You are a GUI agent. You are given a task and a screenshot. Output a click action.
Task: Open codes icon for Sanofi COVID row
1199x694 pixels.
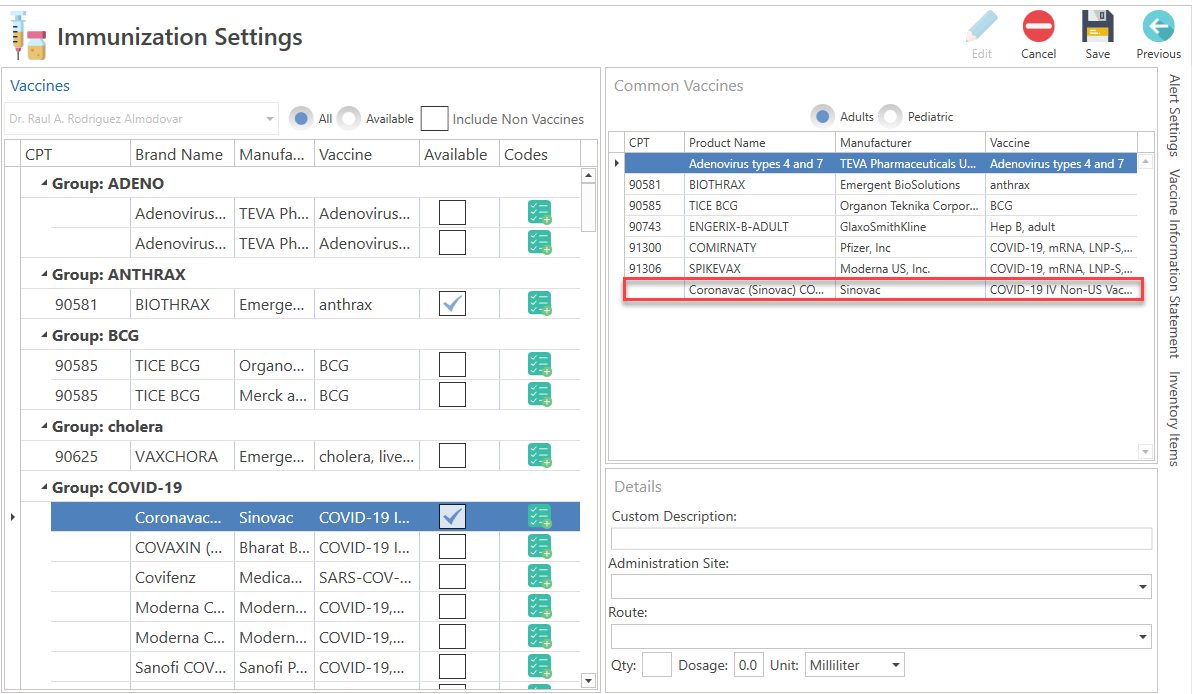click(540, 666)
